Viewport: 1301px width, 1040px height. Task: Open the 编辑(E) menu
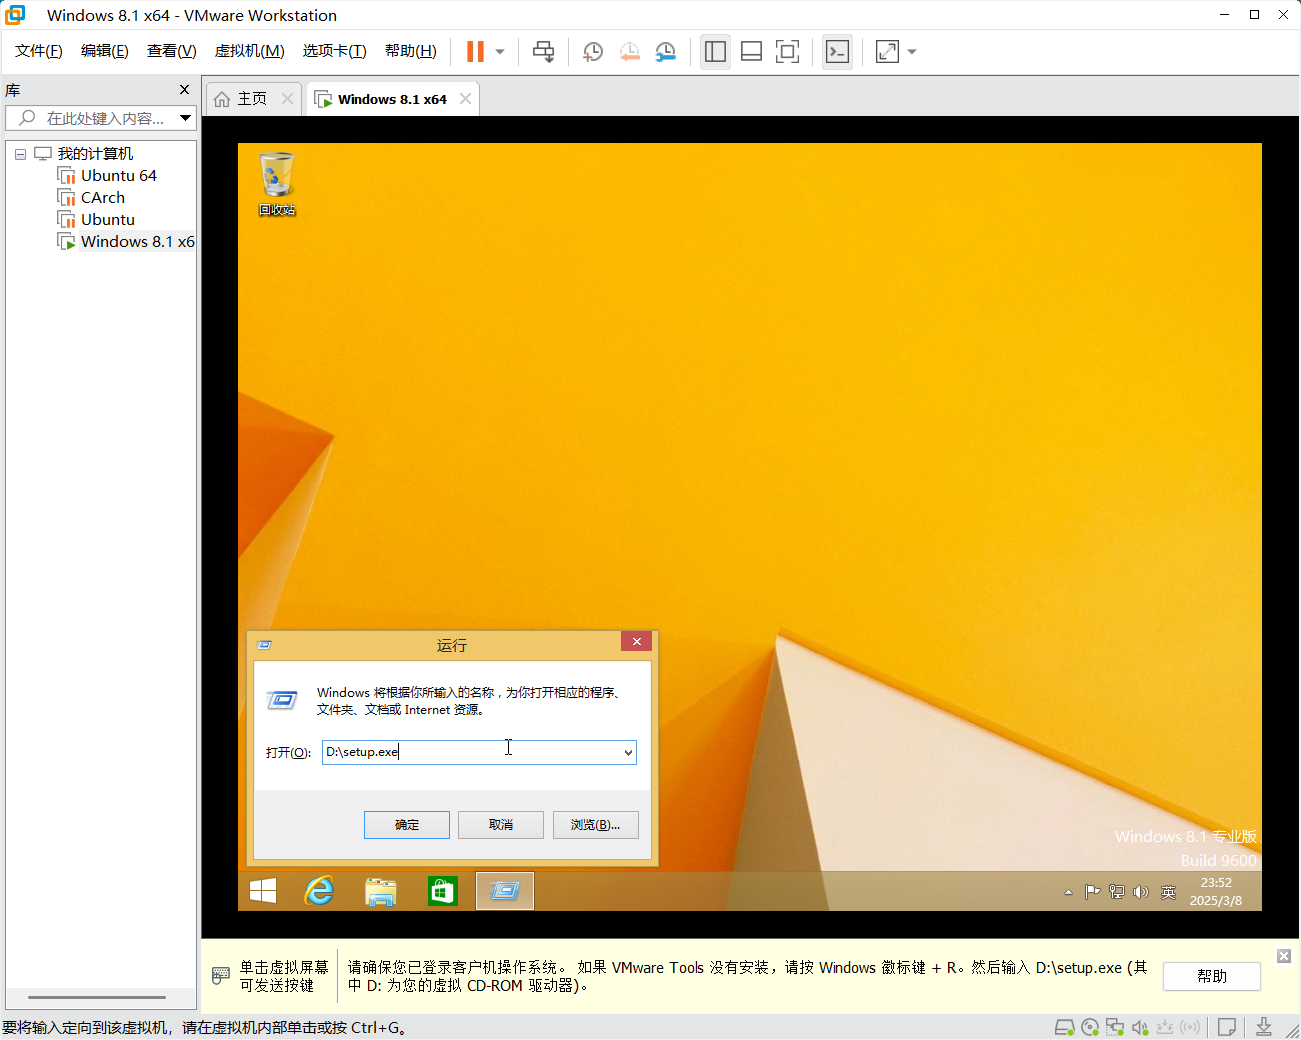point(105,51)
